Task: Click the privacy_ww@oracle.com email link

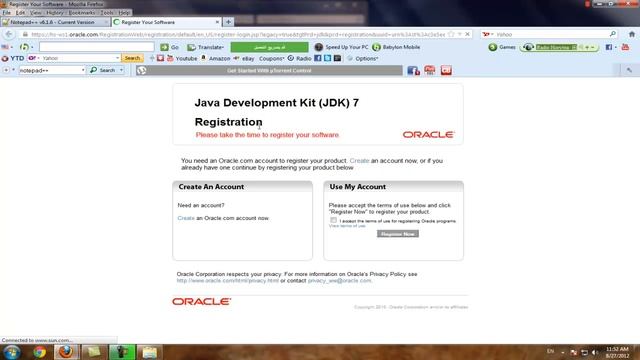Action: [340, 281]
